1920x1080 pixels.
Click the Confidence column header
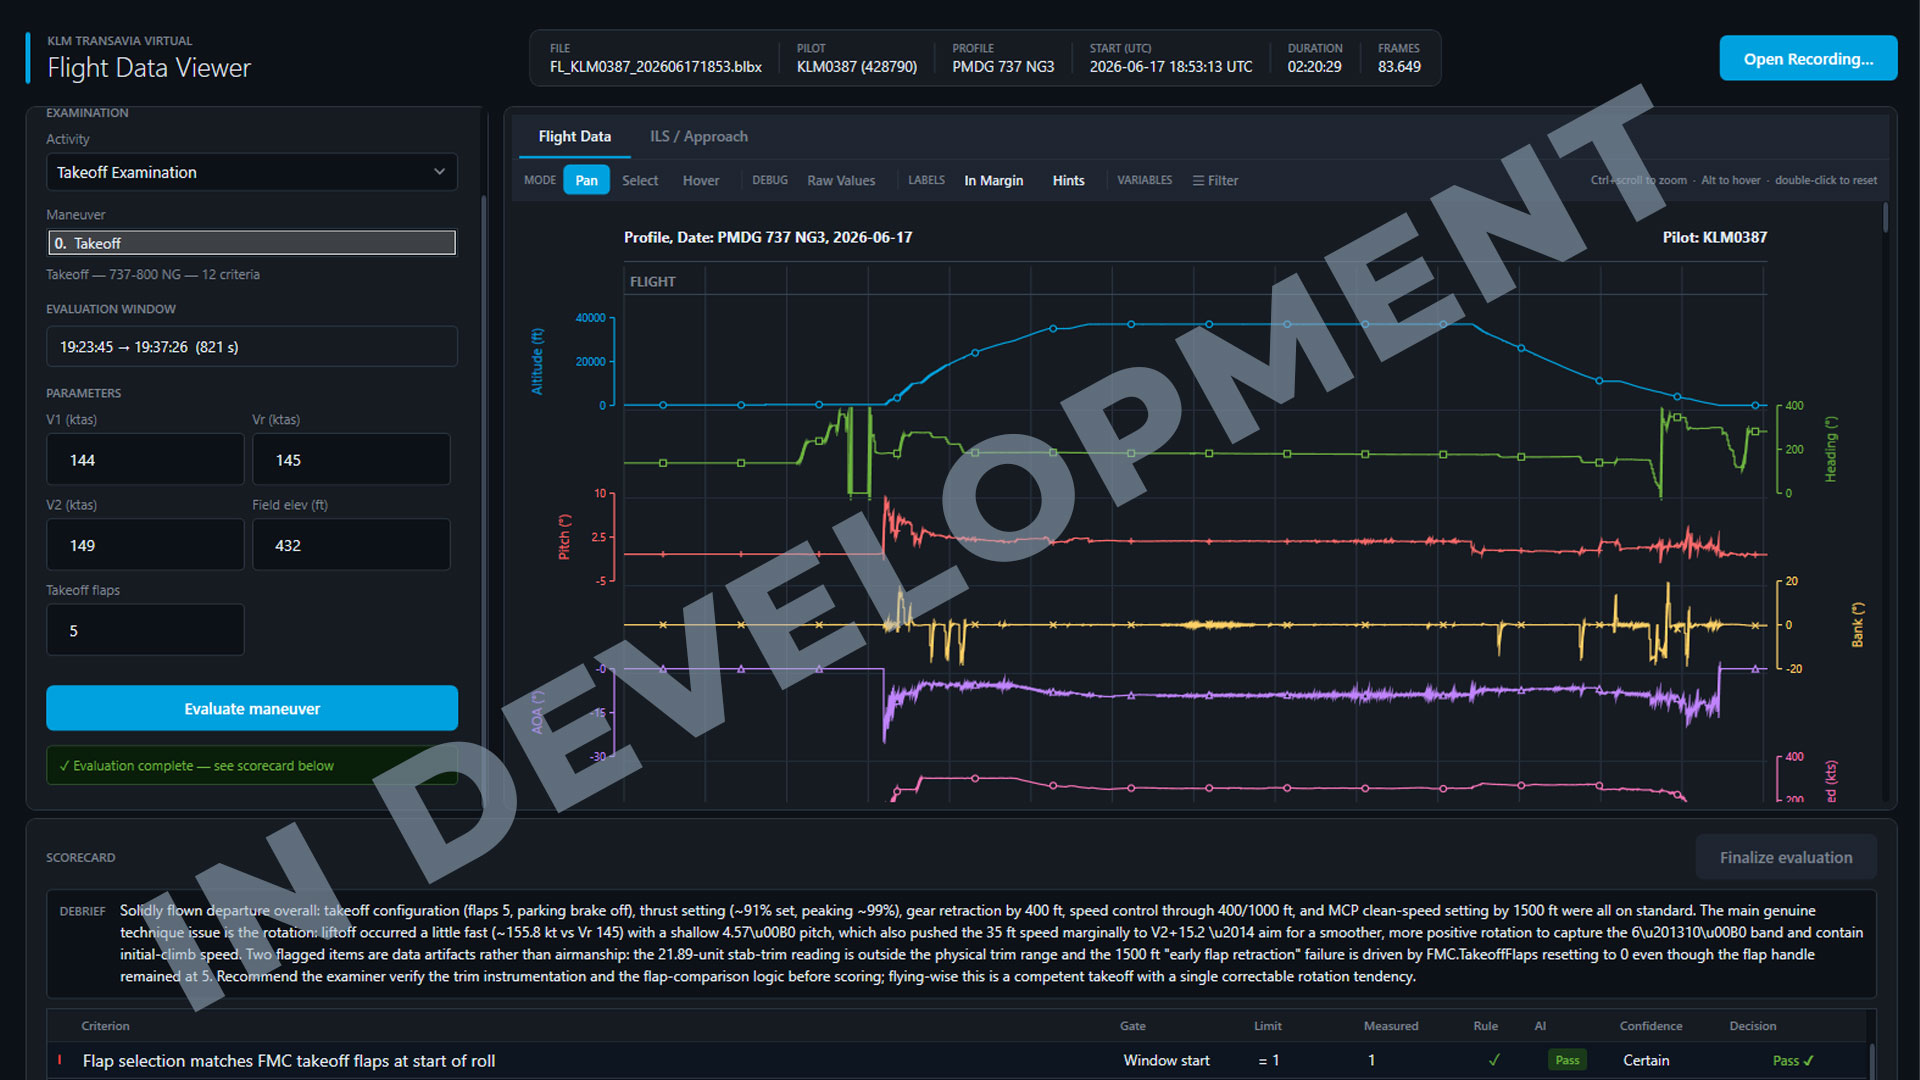click(1651, 1026)
